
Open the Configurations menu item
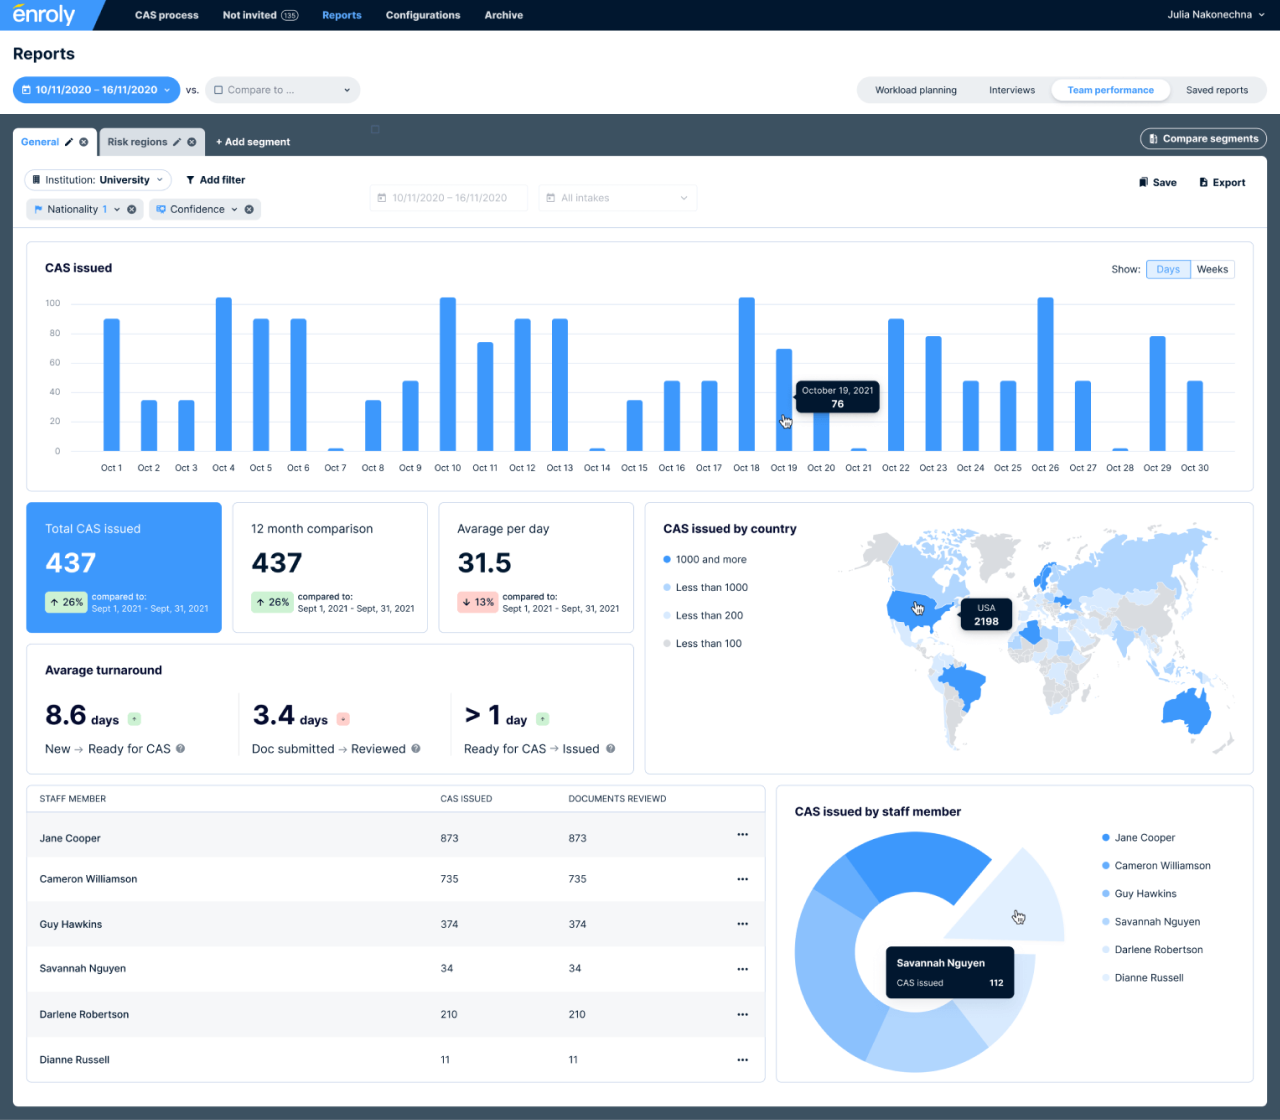[x=423, y=15]
